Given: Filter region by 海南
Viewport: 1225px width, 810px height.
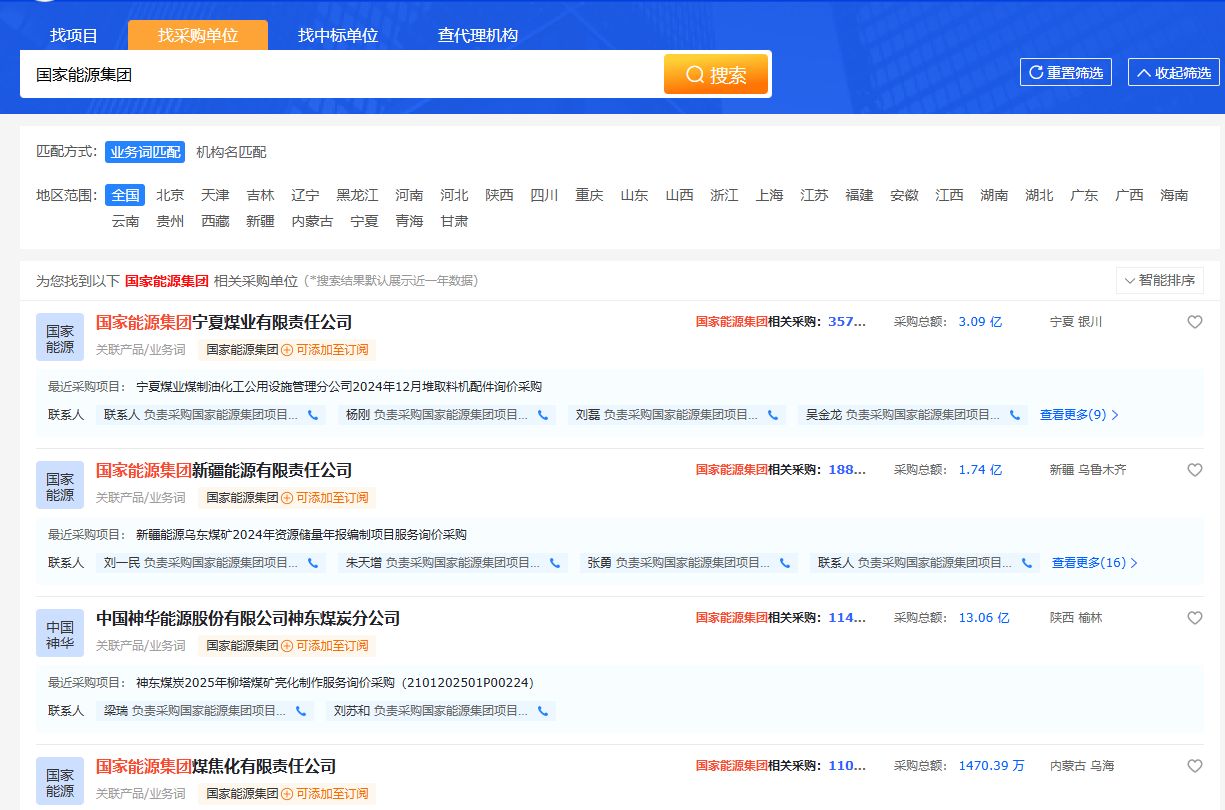Looking at the screenshot, I should click(1174, 195).
